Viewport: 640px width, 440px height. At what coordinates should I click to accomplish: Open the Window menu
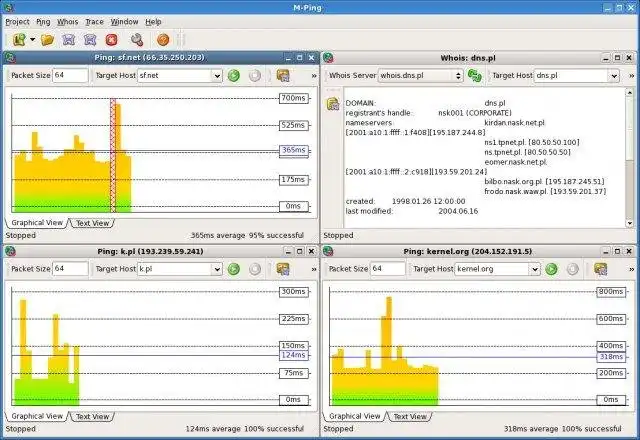pyautogui.click(x=124, y=22)
